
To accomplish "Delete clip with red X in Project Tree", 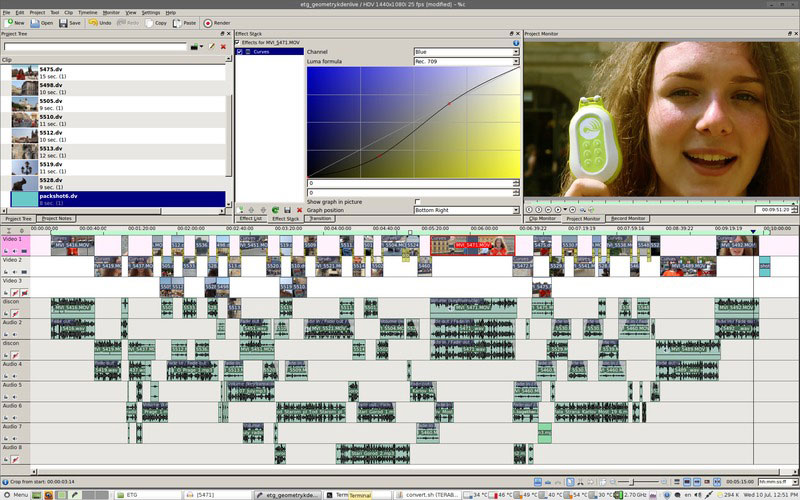I will pyautogui.click(x=223, y=47).
